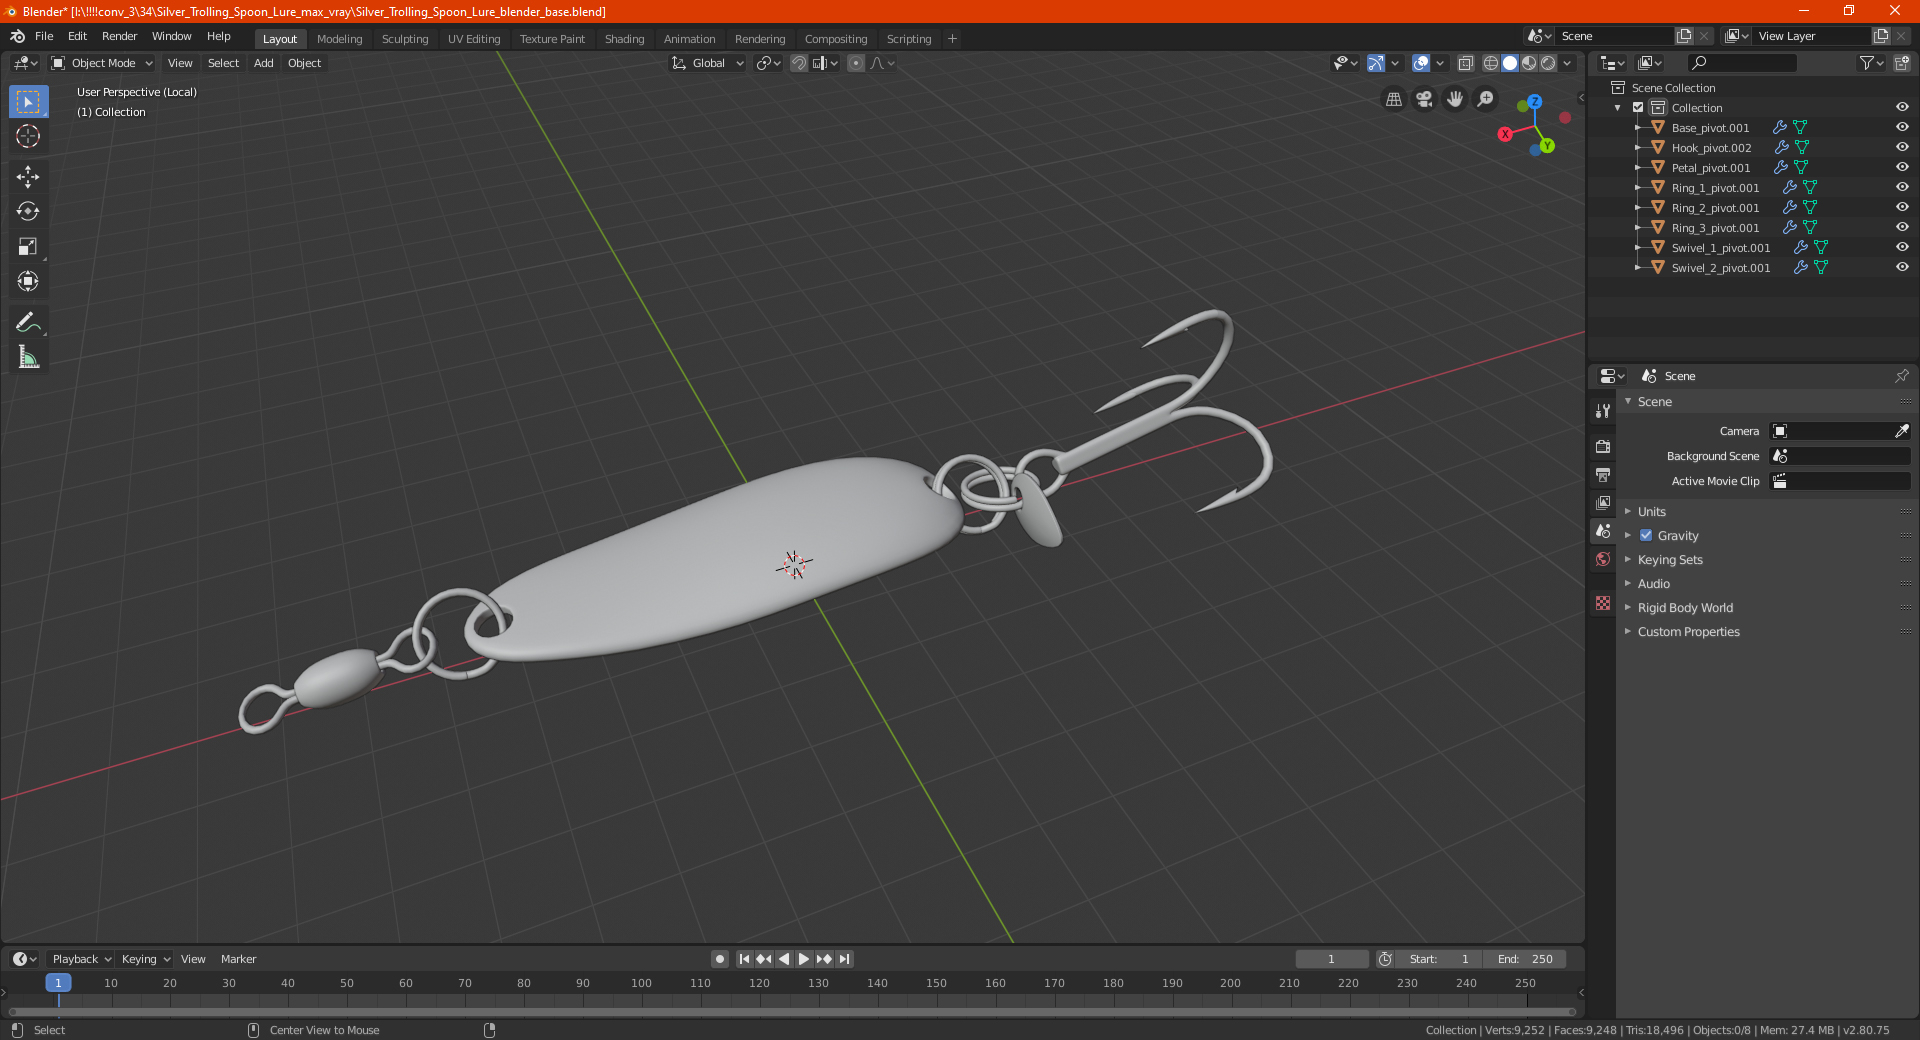Open World properties tab
Screen dimensions: 1920x1040
pos(1603,559)
